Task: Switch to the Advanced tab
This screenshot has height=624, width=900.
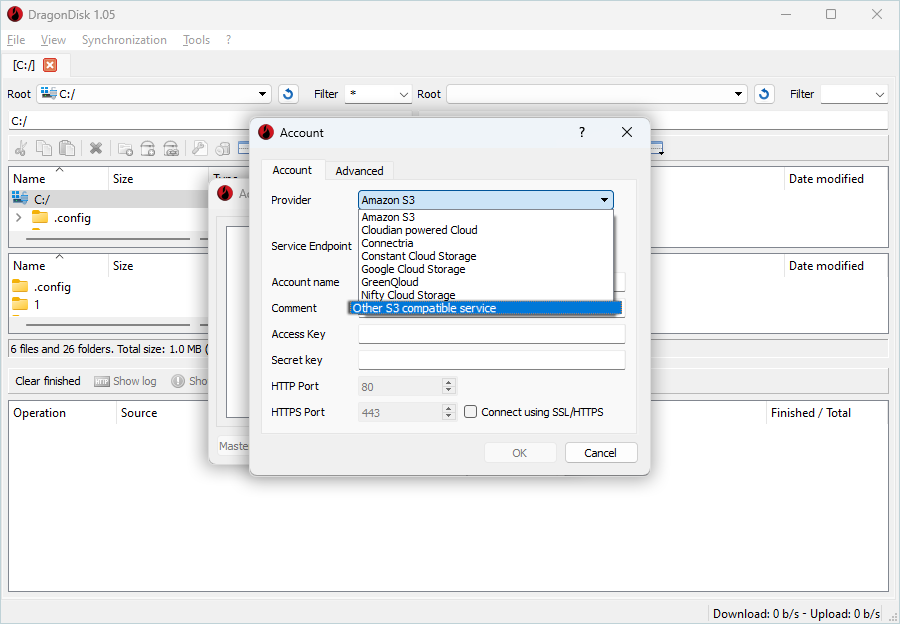Action: (359, 170)
